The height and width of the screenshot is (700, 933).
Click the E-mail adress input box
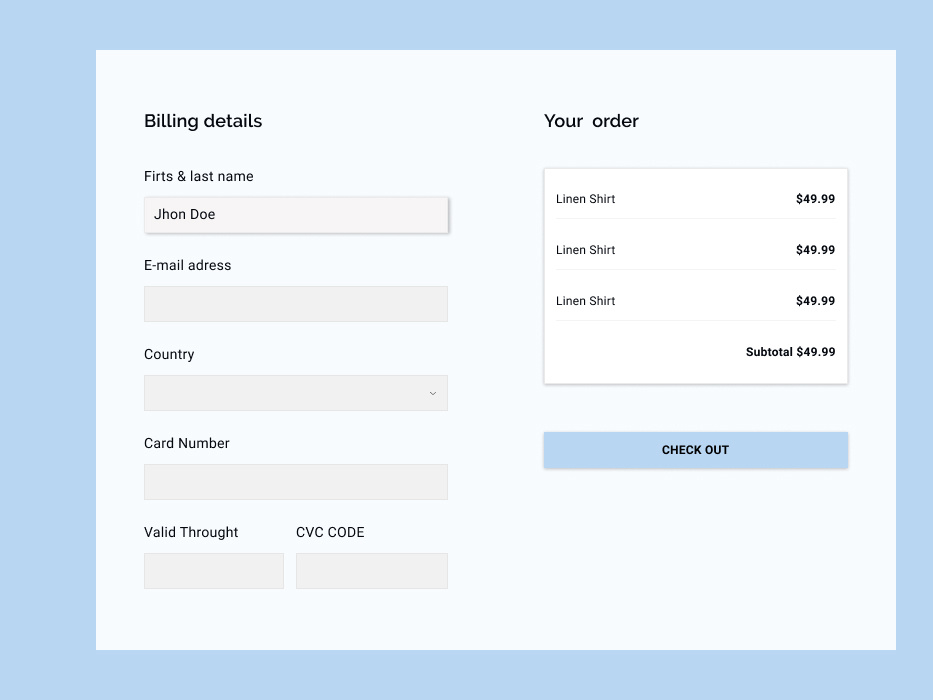coord(296,303)
